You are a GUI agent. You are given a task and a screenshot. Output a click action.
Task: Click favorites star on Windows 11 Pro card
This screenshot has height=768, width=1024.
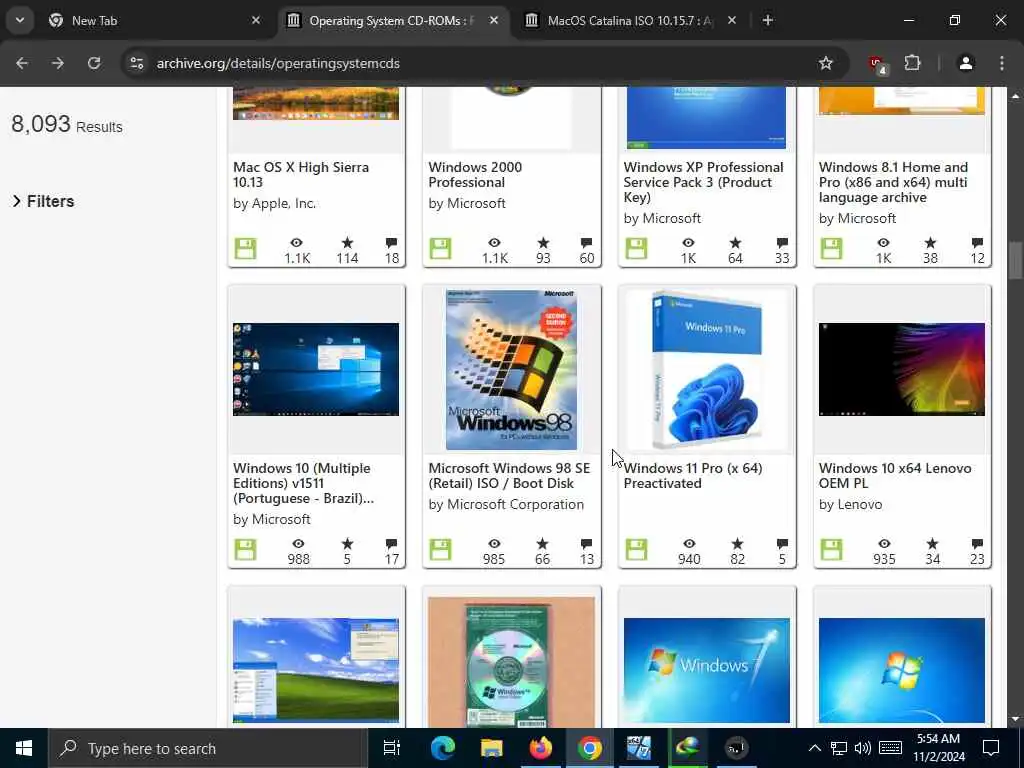tap(737, 543)
